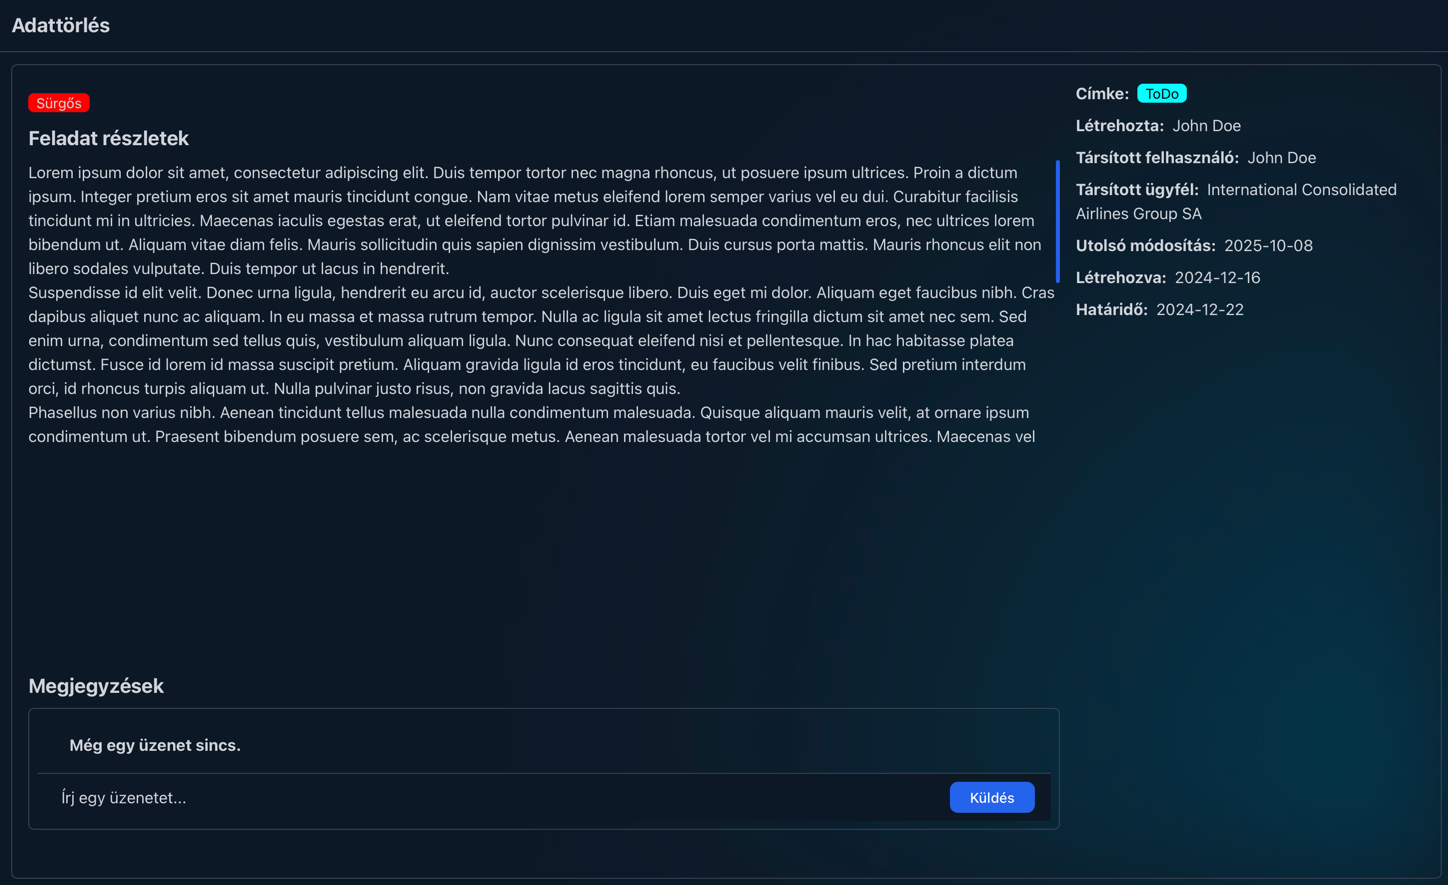1448x885 pixels.
Task: Click the Társított ügyfél field label
Action: pos(1136,190)
